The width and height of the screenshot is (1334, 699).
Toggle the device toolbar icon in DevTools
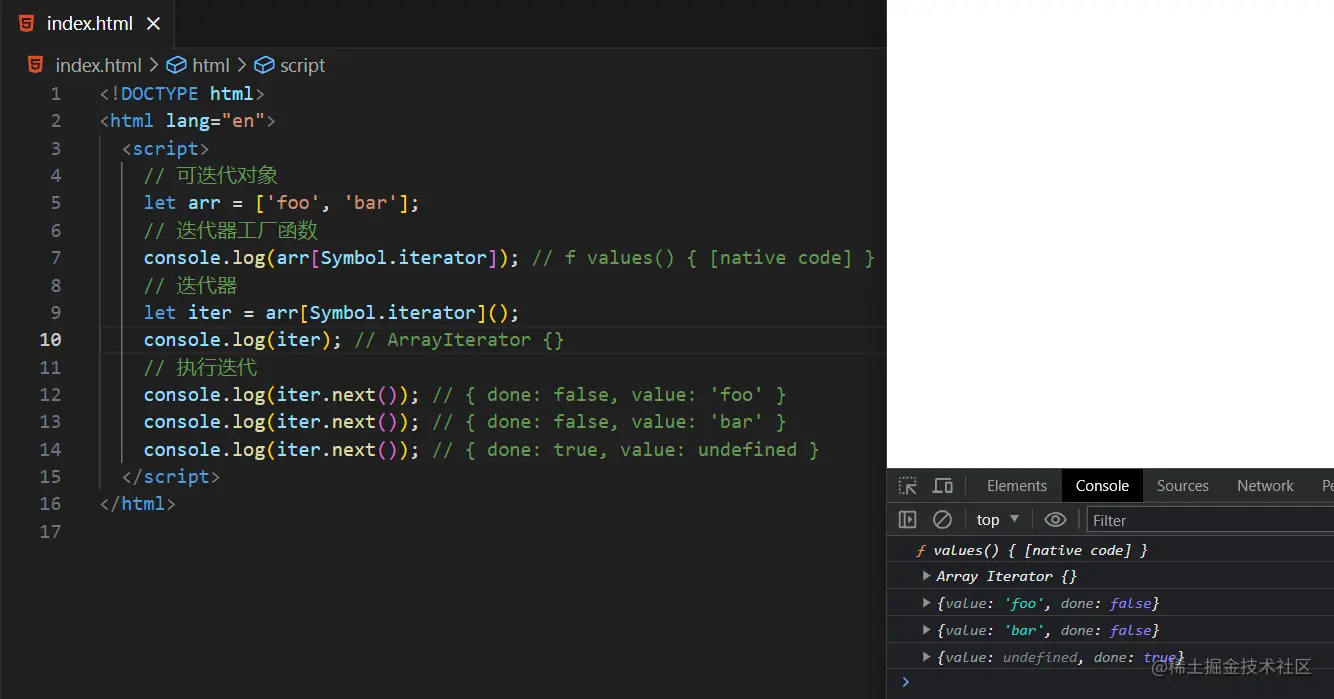tap(942, 486)
